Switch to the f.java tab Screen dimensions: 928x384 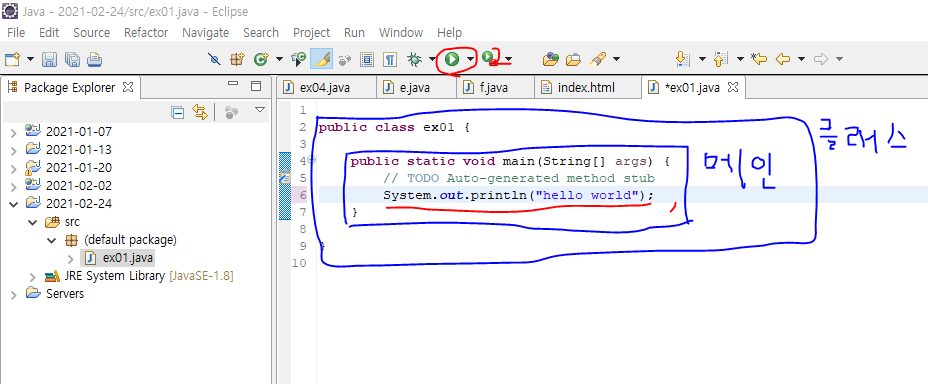pyautogui.click(x=495, y=88)
